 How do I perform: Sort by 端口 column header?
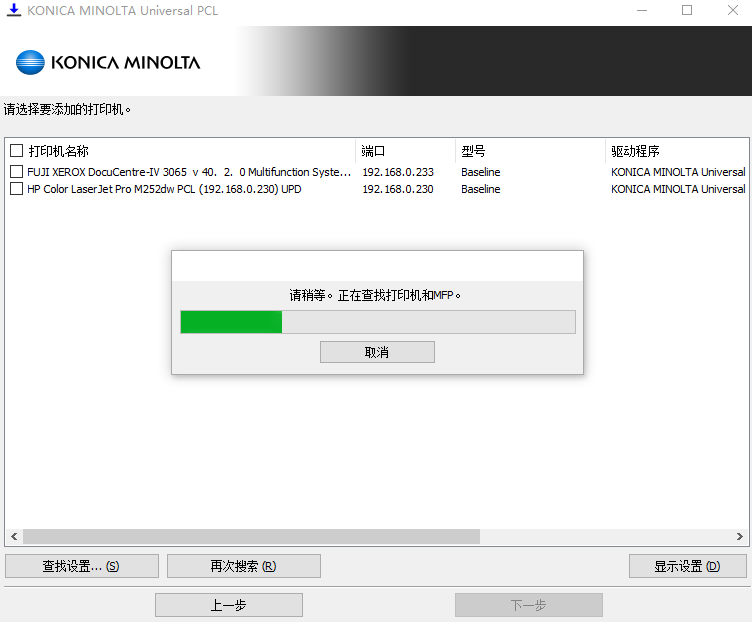pos(373,151)
